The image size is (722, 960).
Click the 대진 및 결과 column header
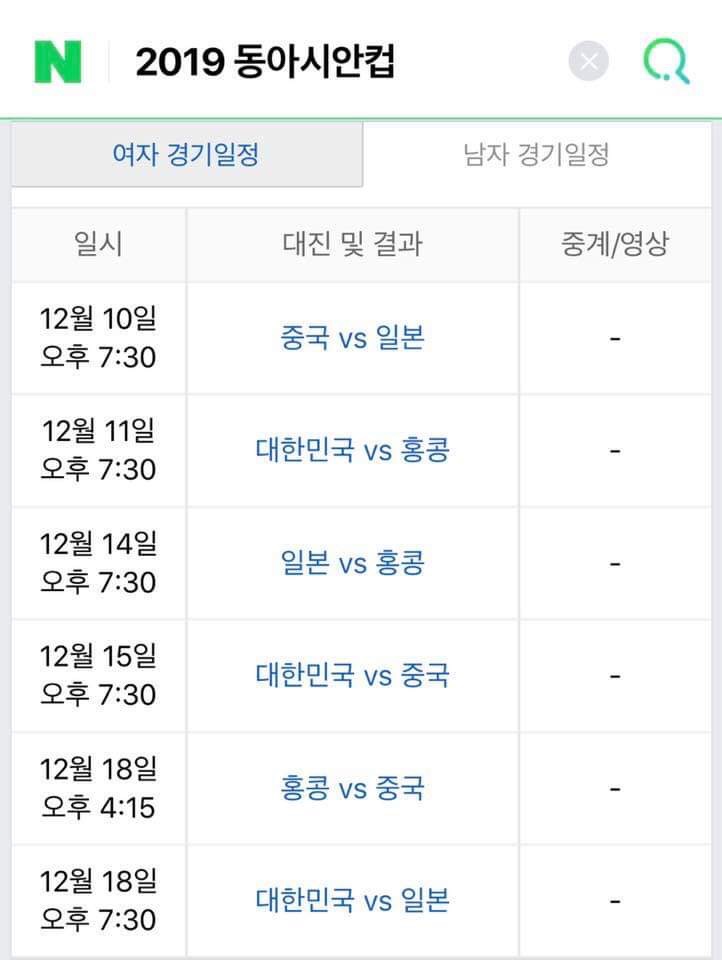(352, 244)
